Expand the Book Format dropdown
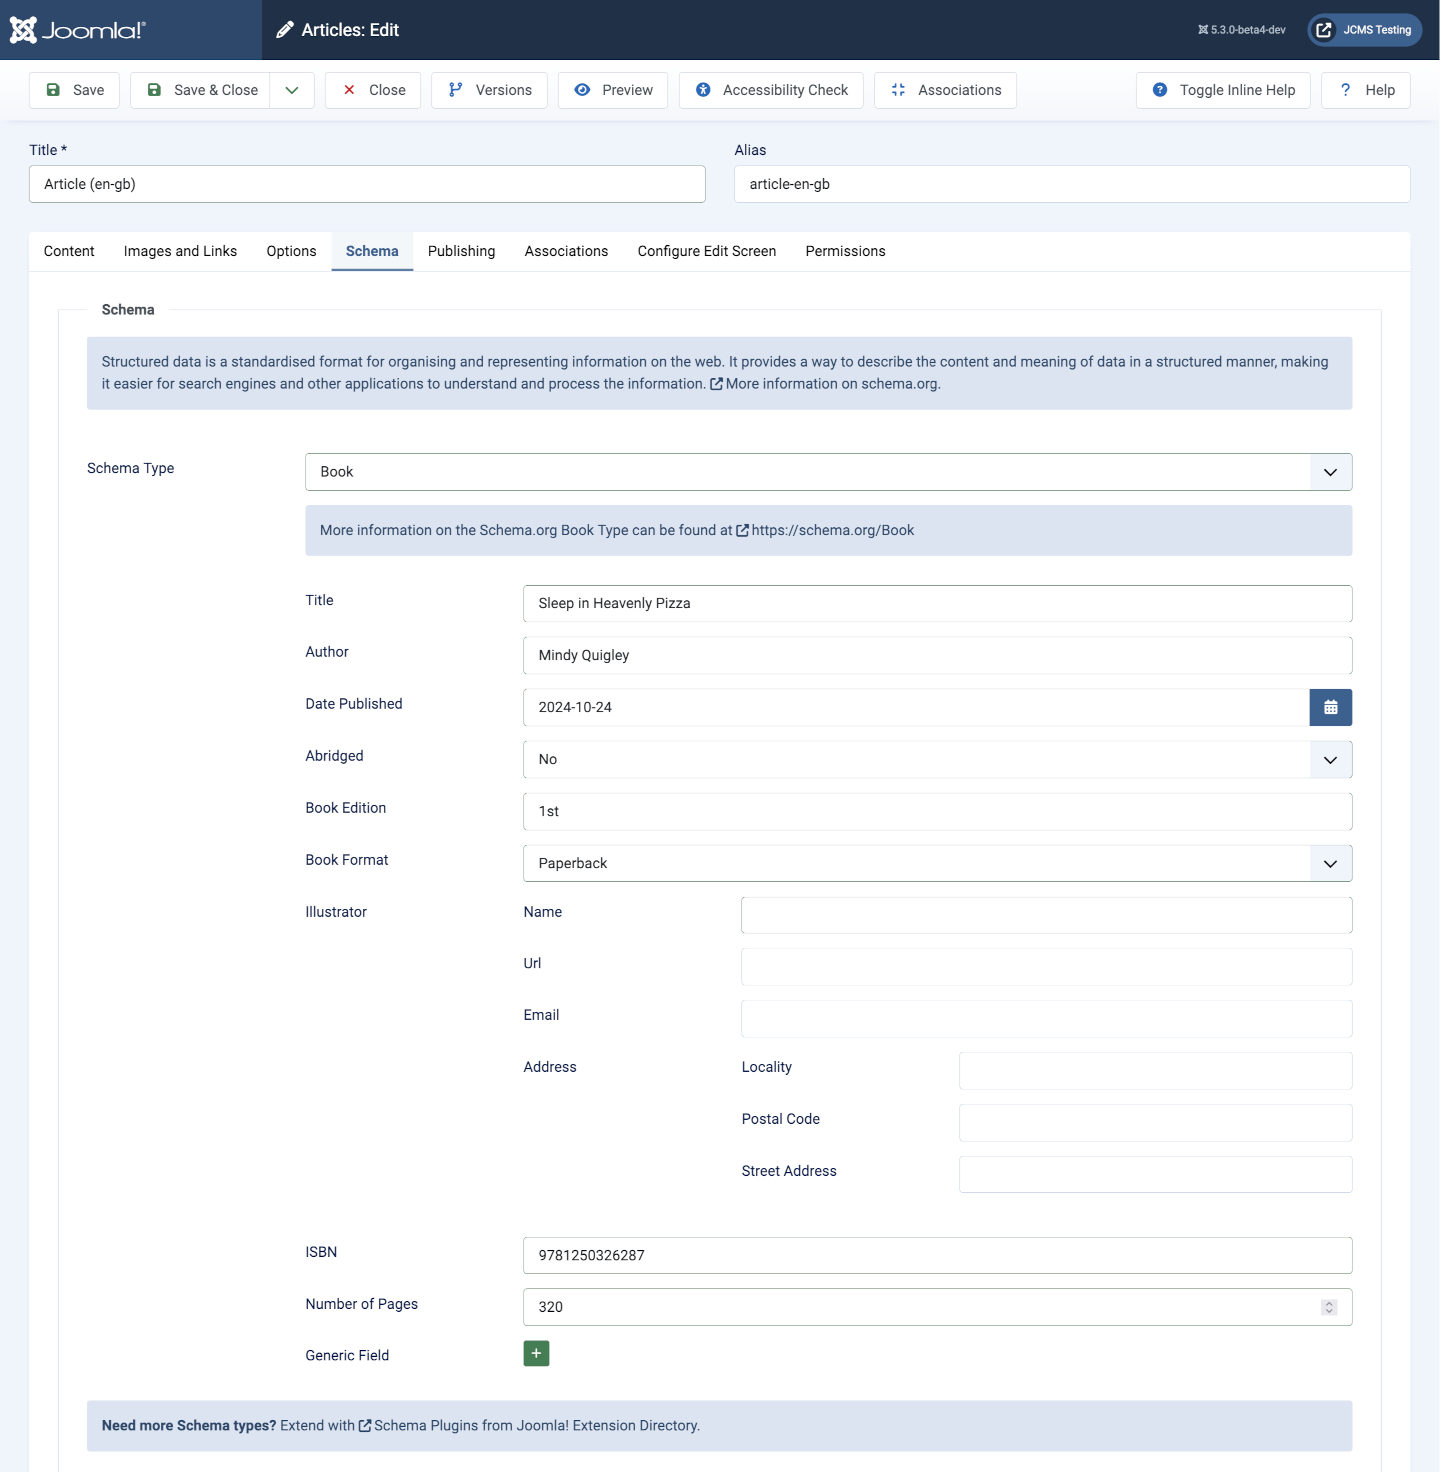 tap(937, 864)
